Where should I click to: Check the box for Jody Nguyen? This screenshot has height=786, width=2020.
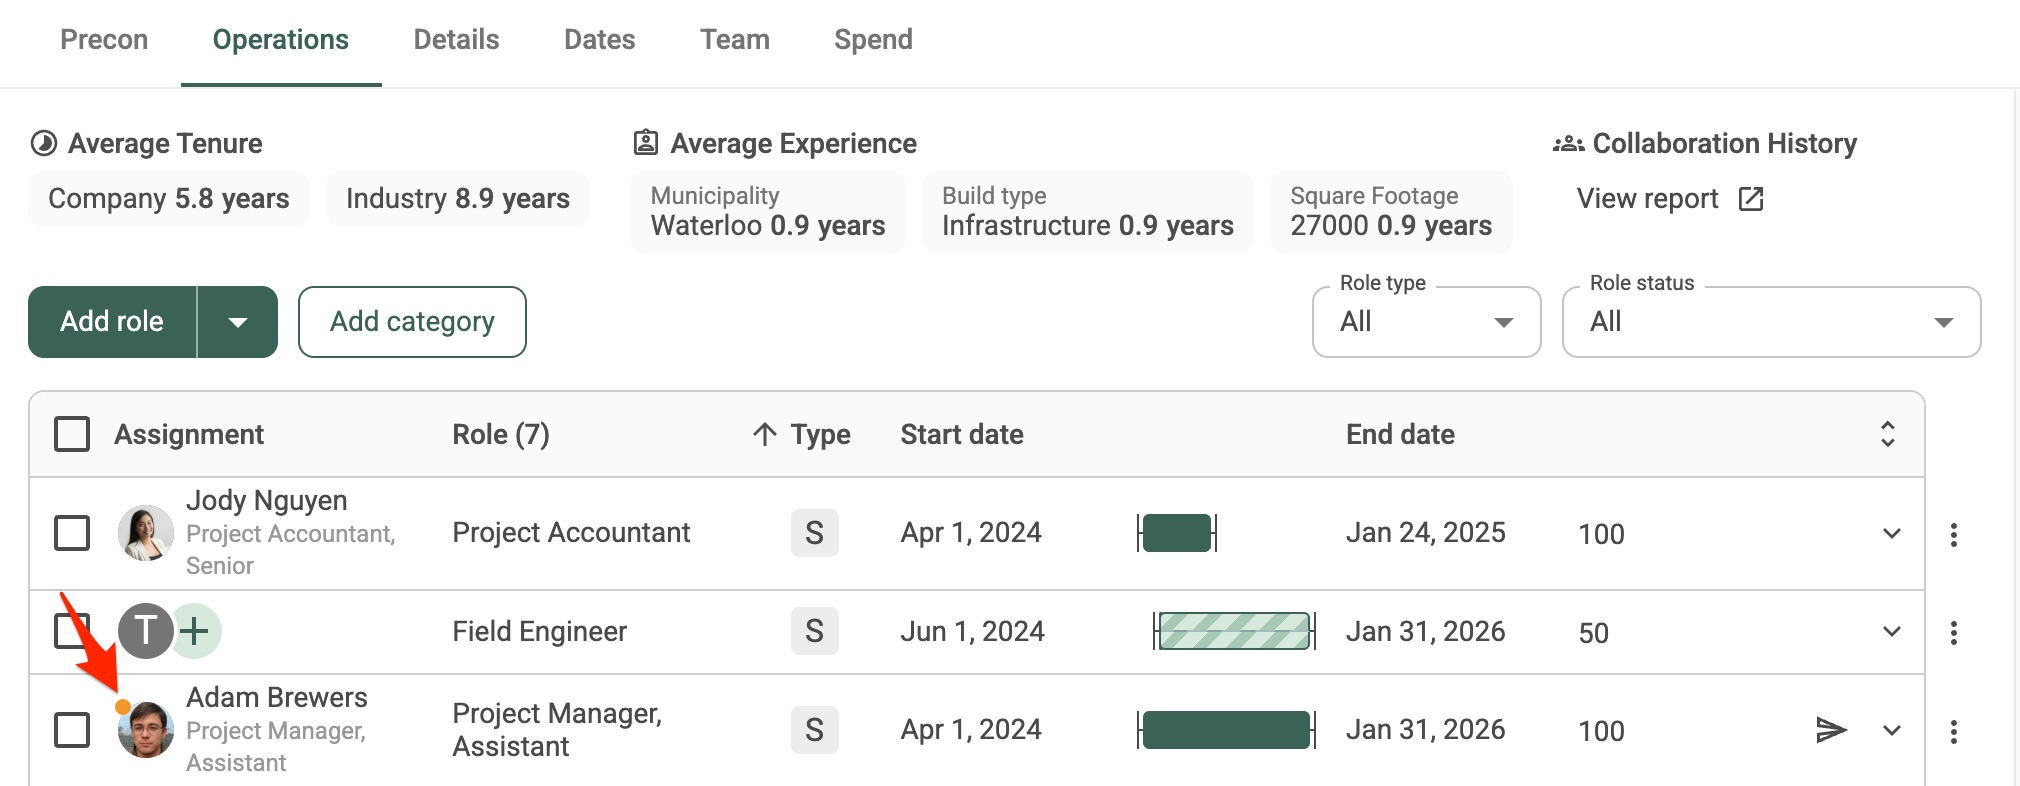[72, 533]
